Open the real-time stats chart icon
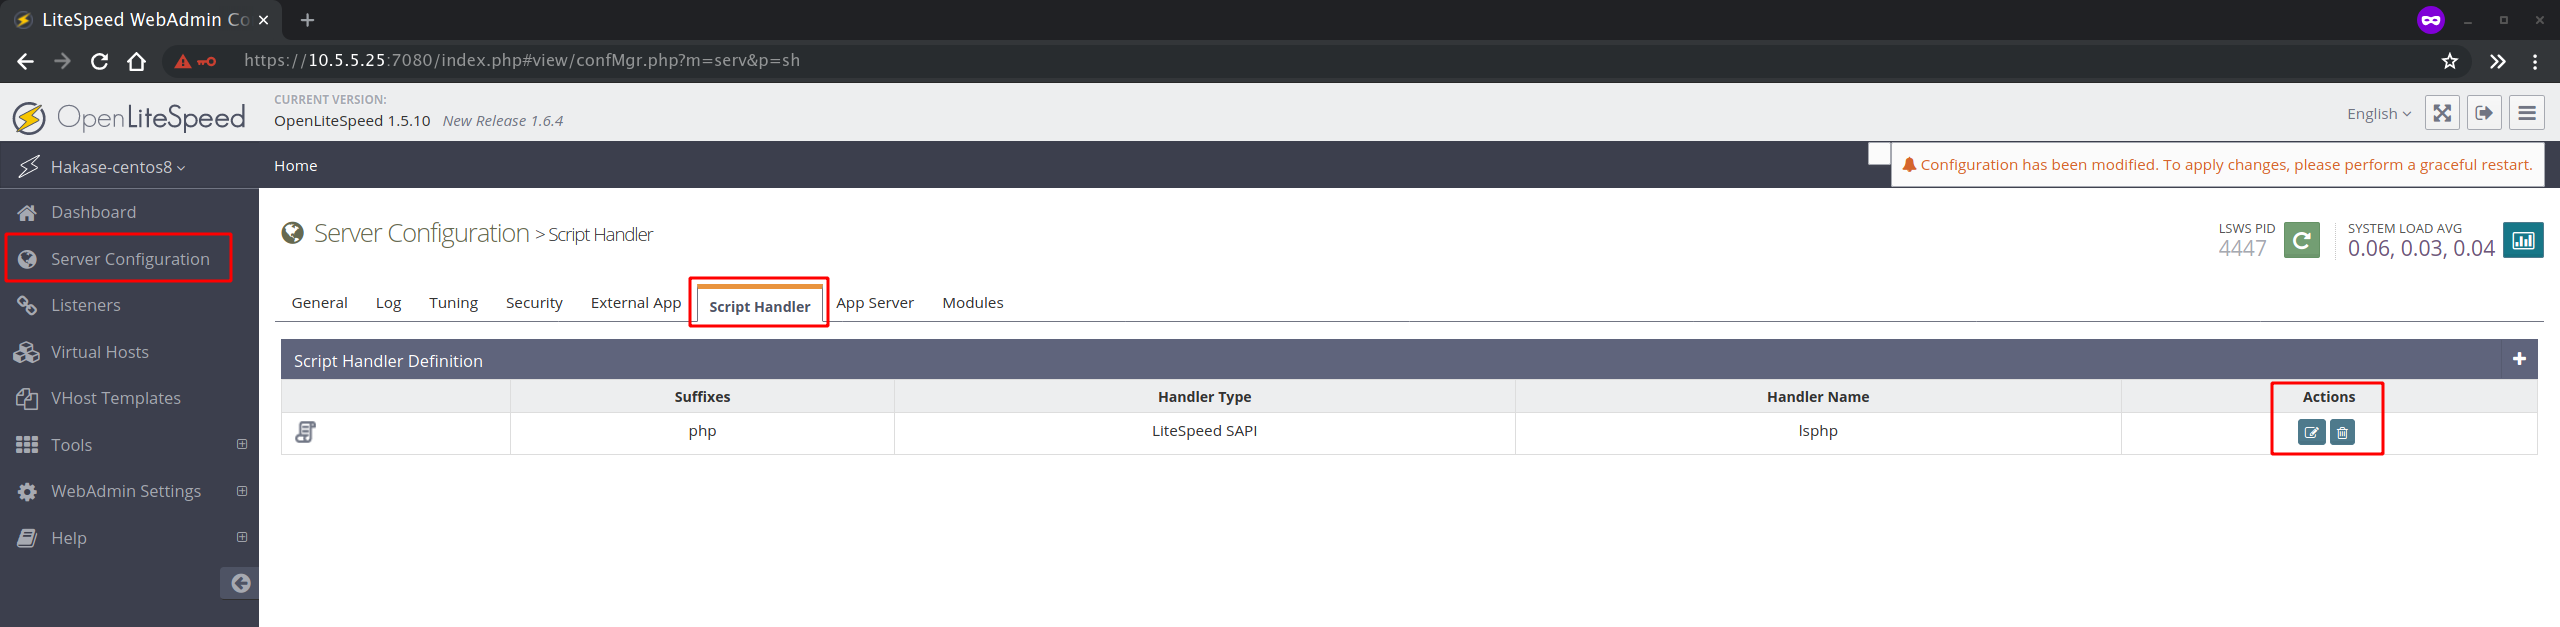This screenshot has height=627, width=2560. [2523, 240]
